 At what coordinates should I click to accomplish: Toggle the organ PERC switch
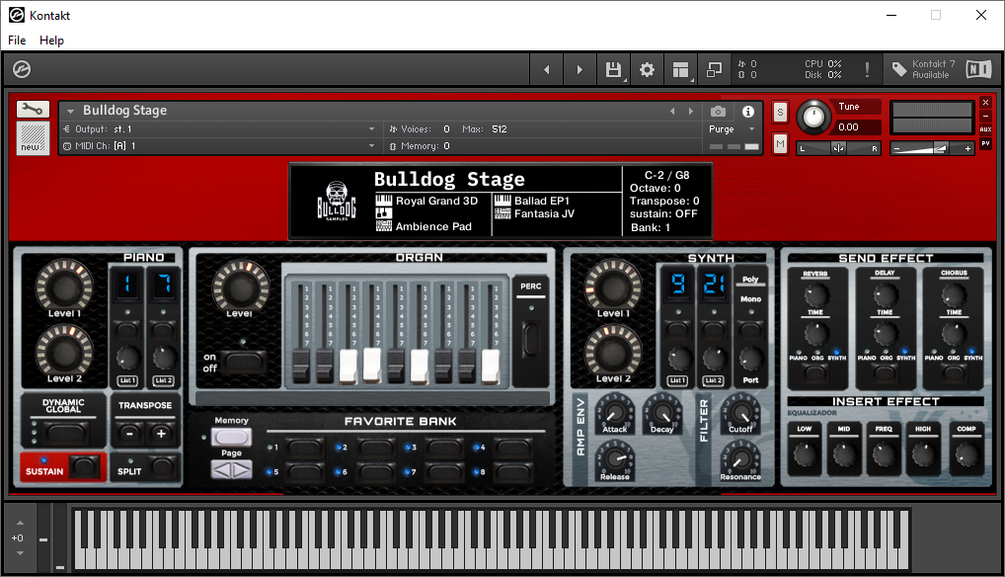point(531,339)
